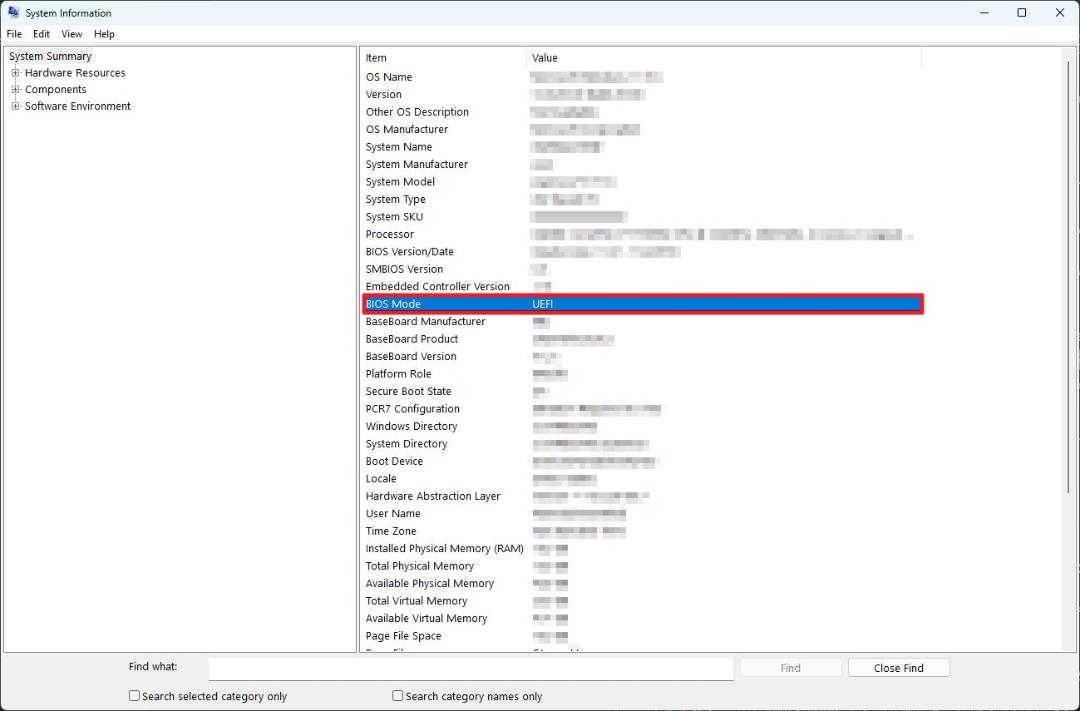Expand the Hardware Resources node

point(15,73)
